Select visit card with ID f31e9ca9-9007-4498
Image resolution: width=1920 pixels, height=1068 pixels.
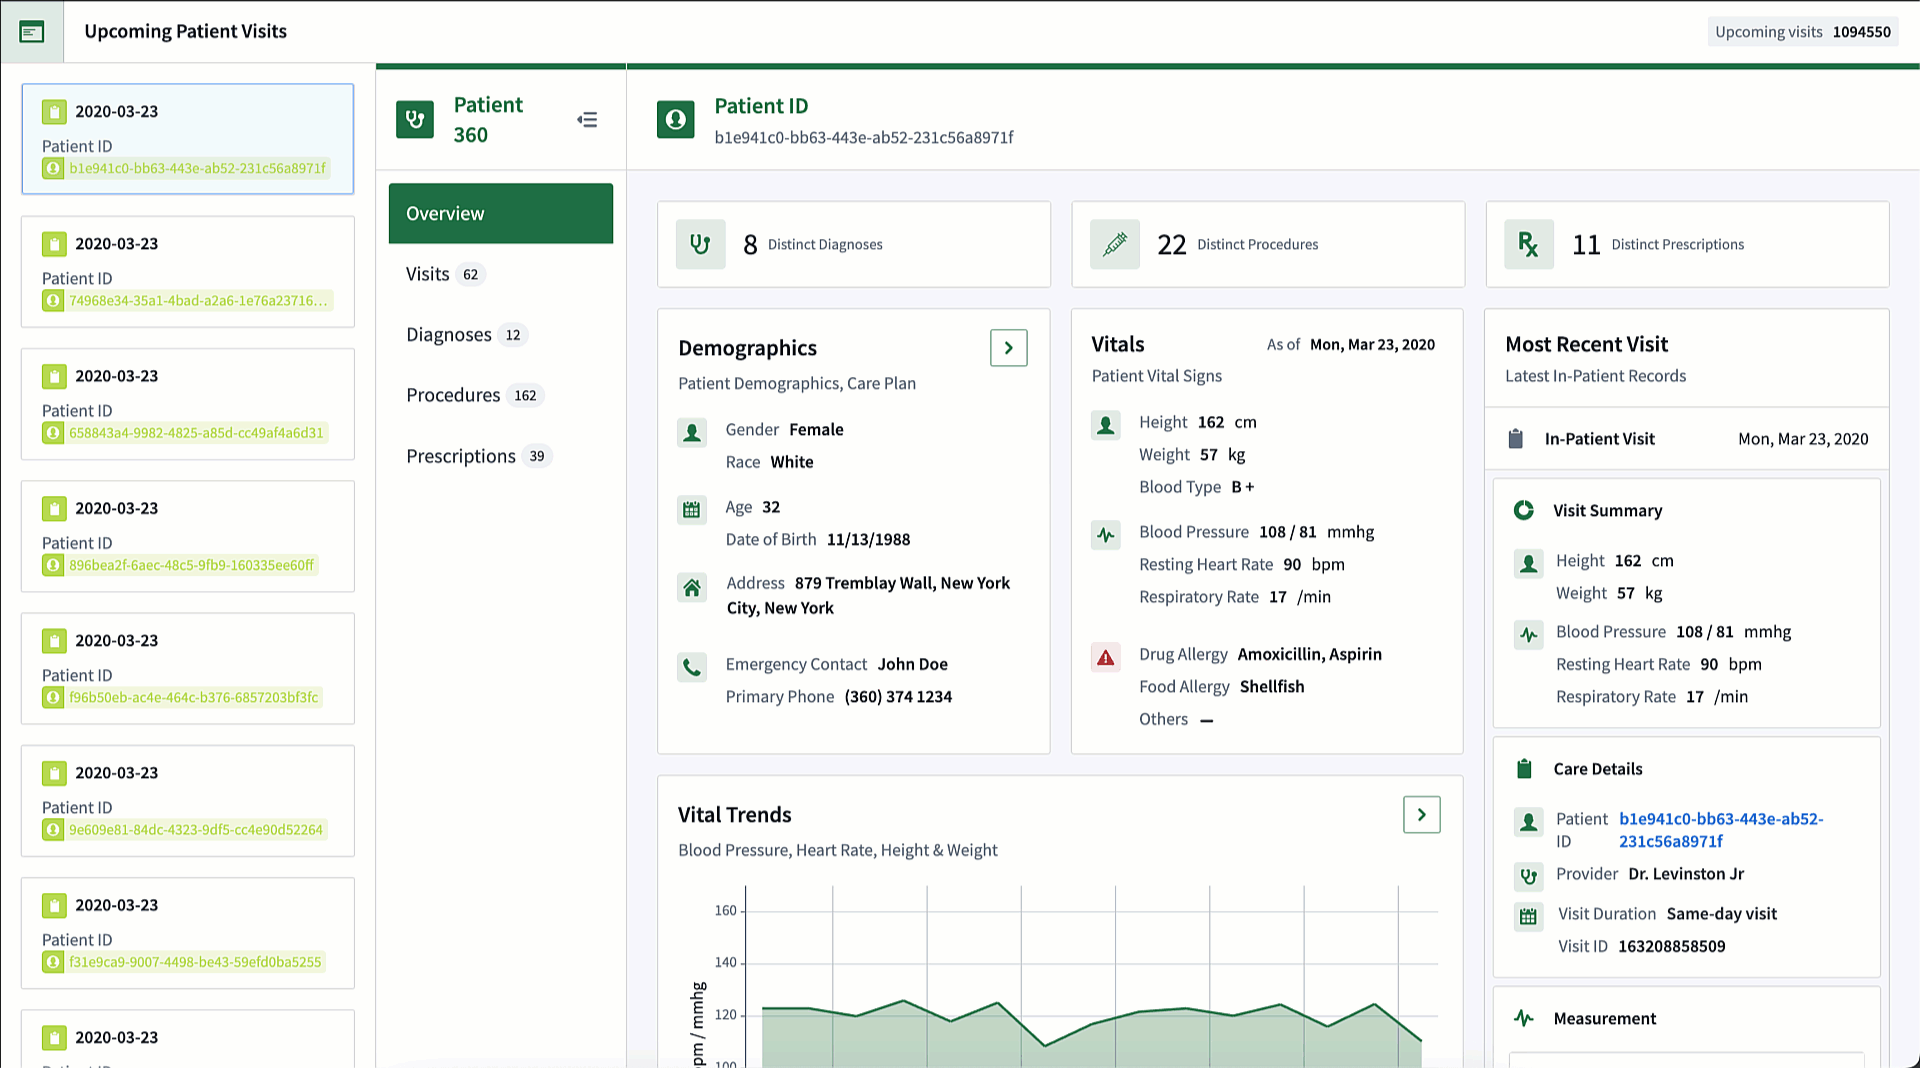click(188, 933)
